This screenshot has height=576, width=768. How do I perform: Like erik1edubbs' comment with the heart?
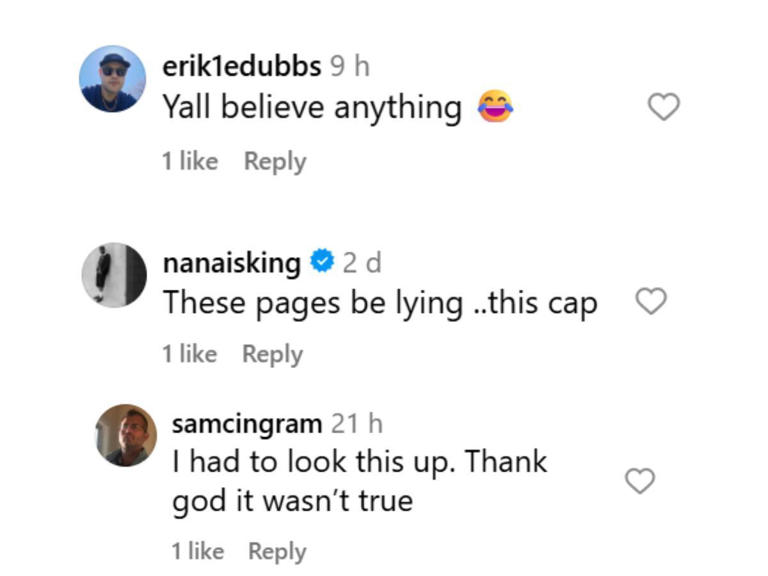[x=664, y=107]
